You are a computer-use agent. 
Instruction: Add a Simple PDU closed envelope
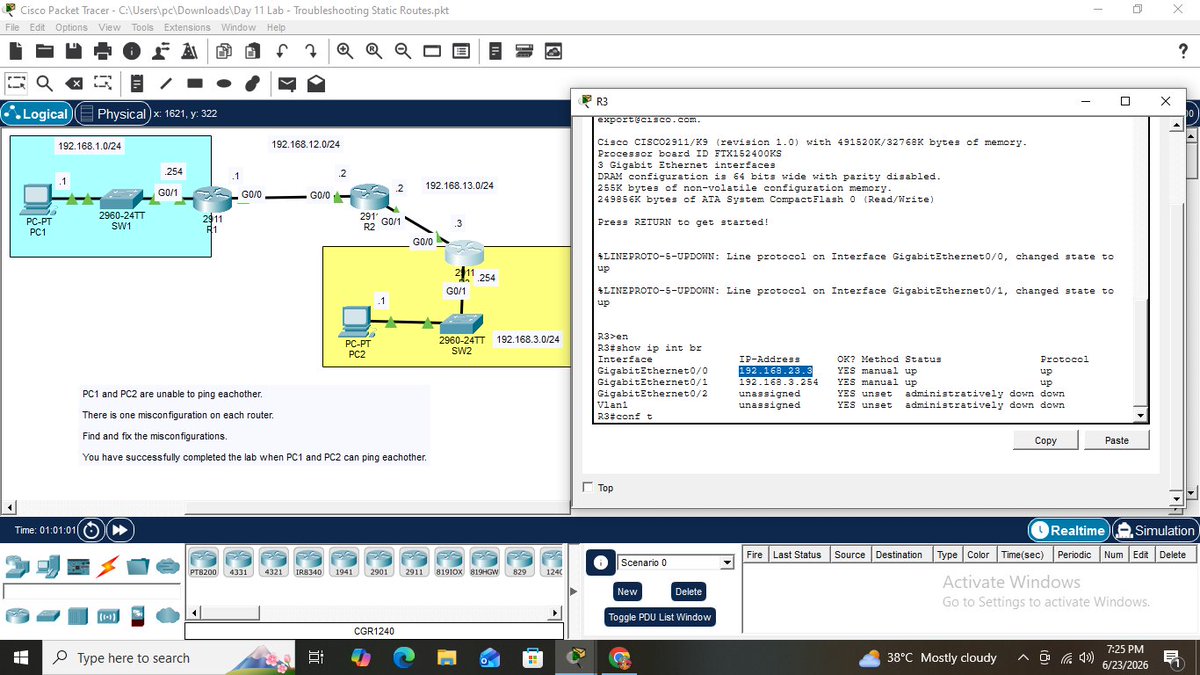286,84
